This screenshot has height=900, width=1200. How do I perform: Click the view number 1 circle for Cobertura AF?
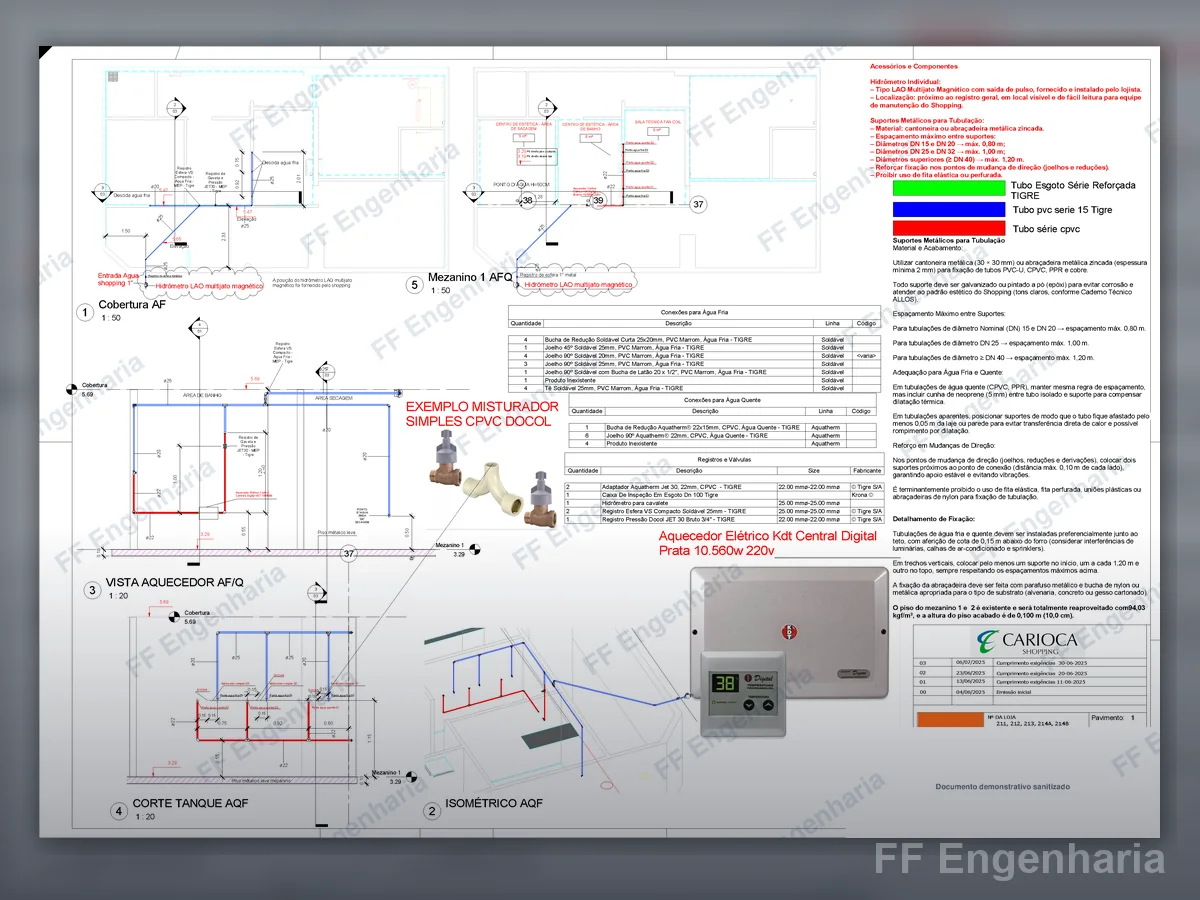pos(86,312)
